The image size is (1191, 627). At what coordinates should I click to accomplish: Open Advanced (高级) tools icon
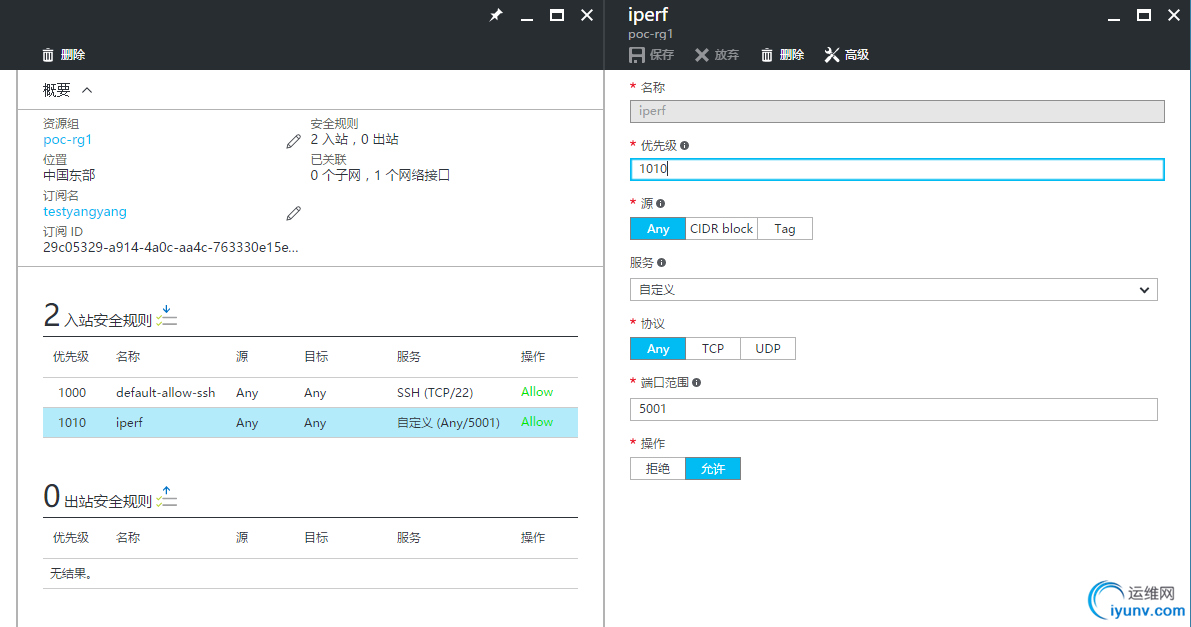coord(832,55)
